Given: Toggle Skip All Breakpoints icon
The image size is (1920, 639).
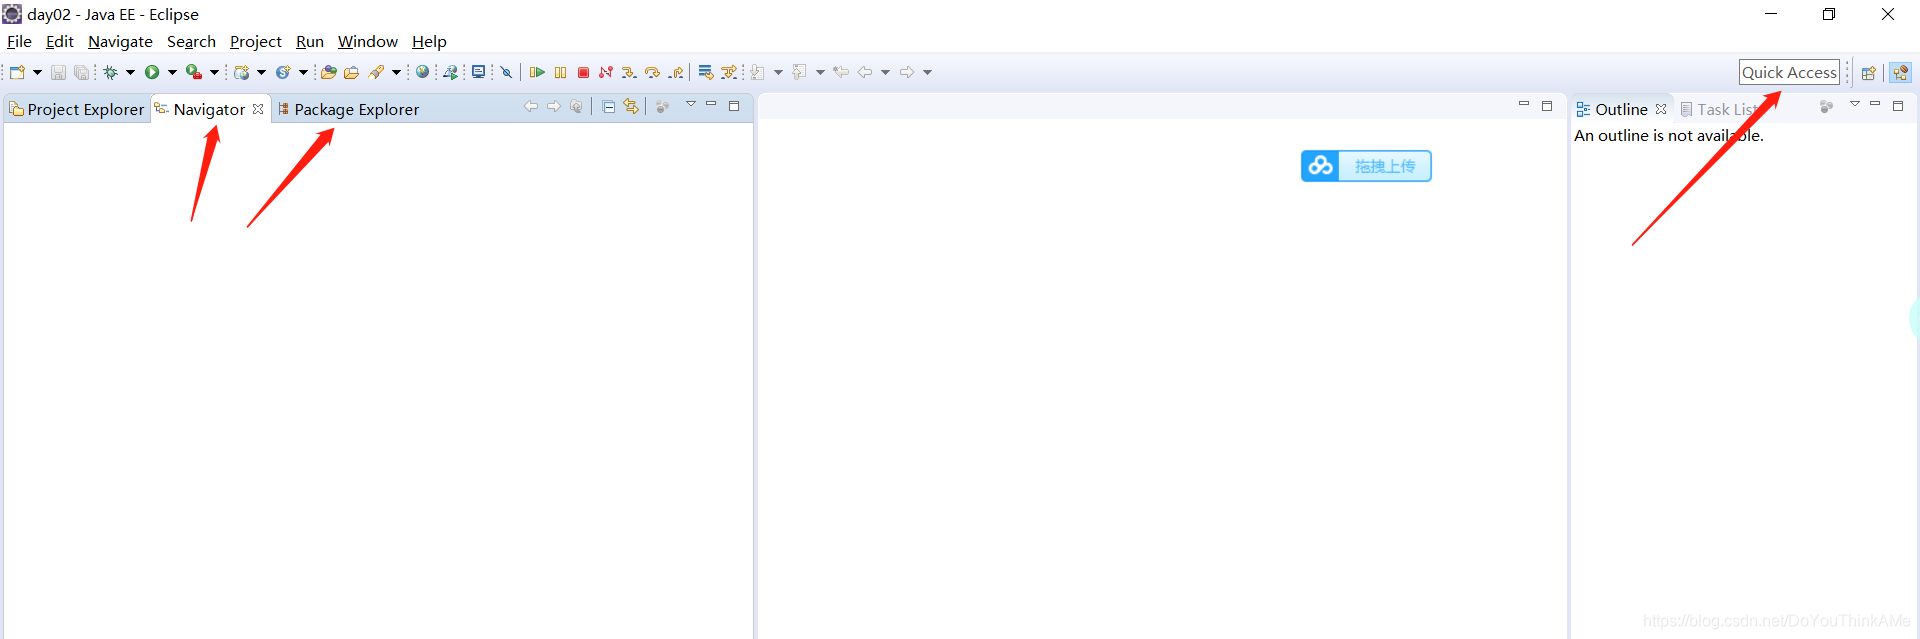Looking at the screenshot, I should pos(507,72).
